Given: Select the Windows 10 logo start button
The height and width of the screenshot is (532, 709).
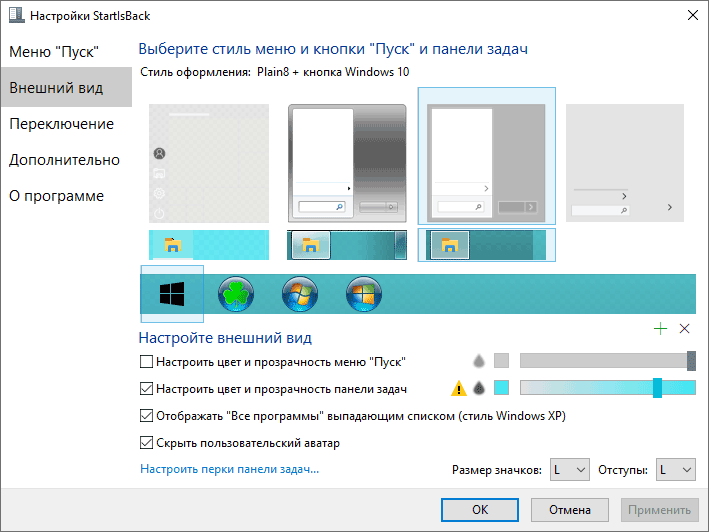Looking at the screenshot, I should coord(172,294).
